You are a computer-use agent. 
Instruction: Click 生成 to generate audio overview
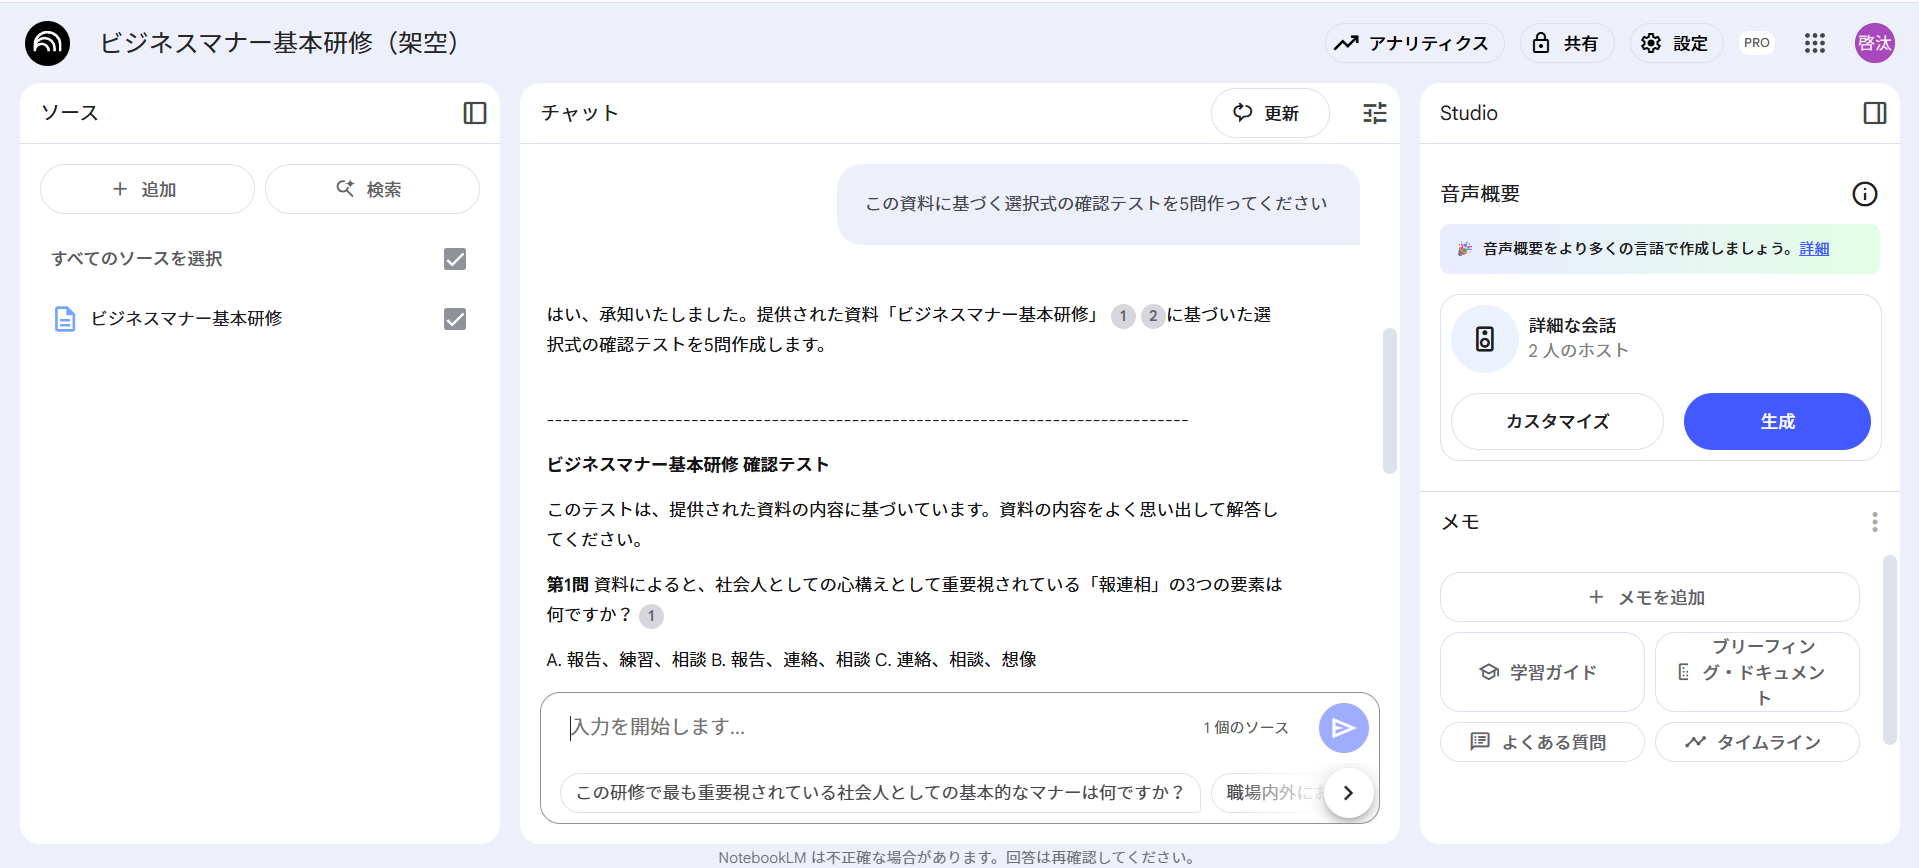point(1777,422)
